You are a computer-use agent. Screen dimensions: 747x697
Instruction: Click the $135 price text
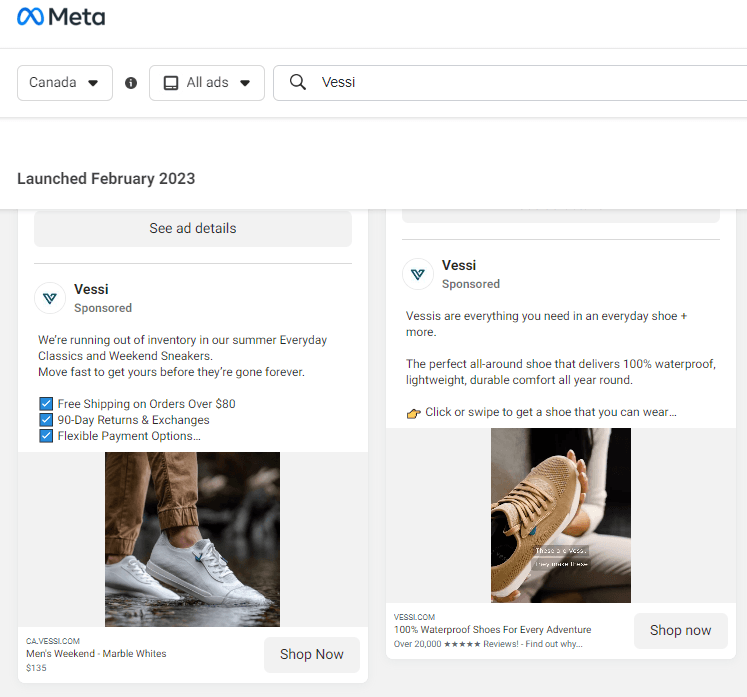coord(36,668)
